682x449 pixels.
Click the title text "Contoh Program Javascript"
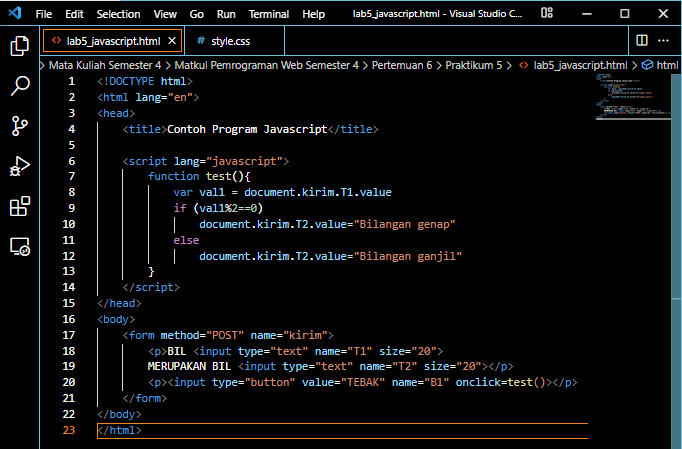click(x=247, y=129)
